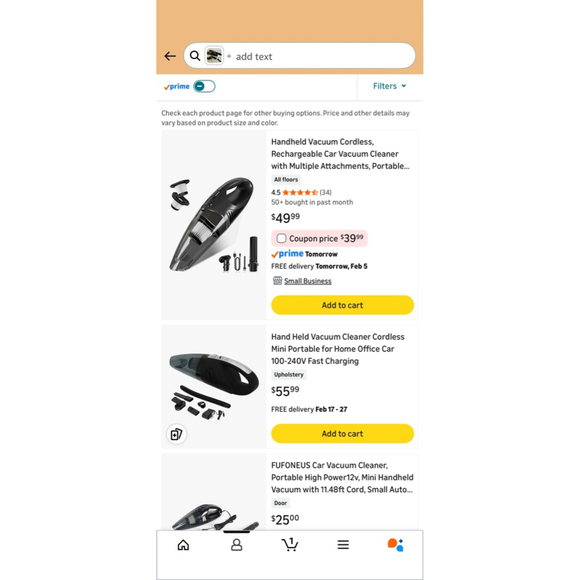Open the Home tab icon
The height and width of the screenshot is (580, 580).
183,545
